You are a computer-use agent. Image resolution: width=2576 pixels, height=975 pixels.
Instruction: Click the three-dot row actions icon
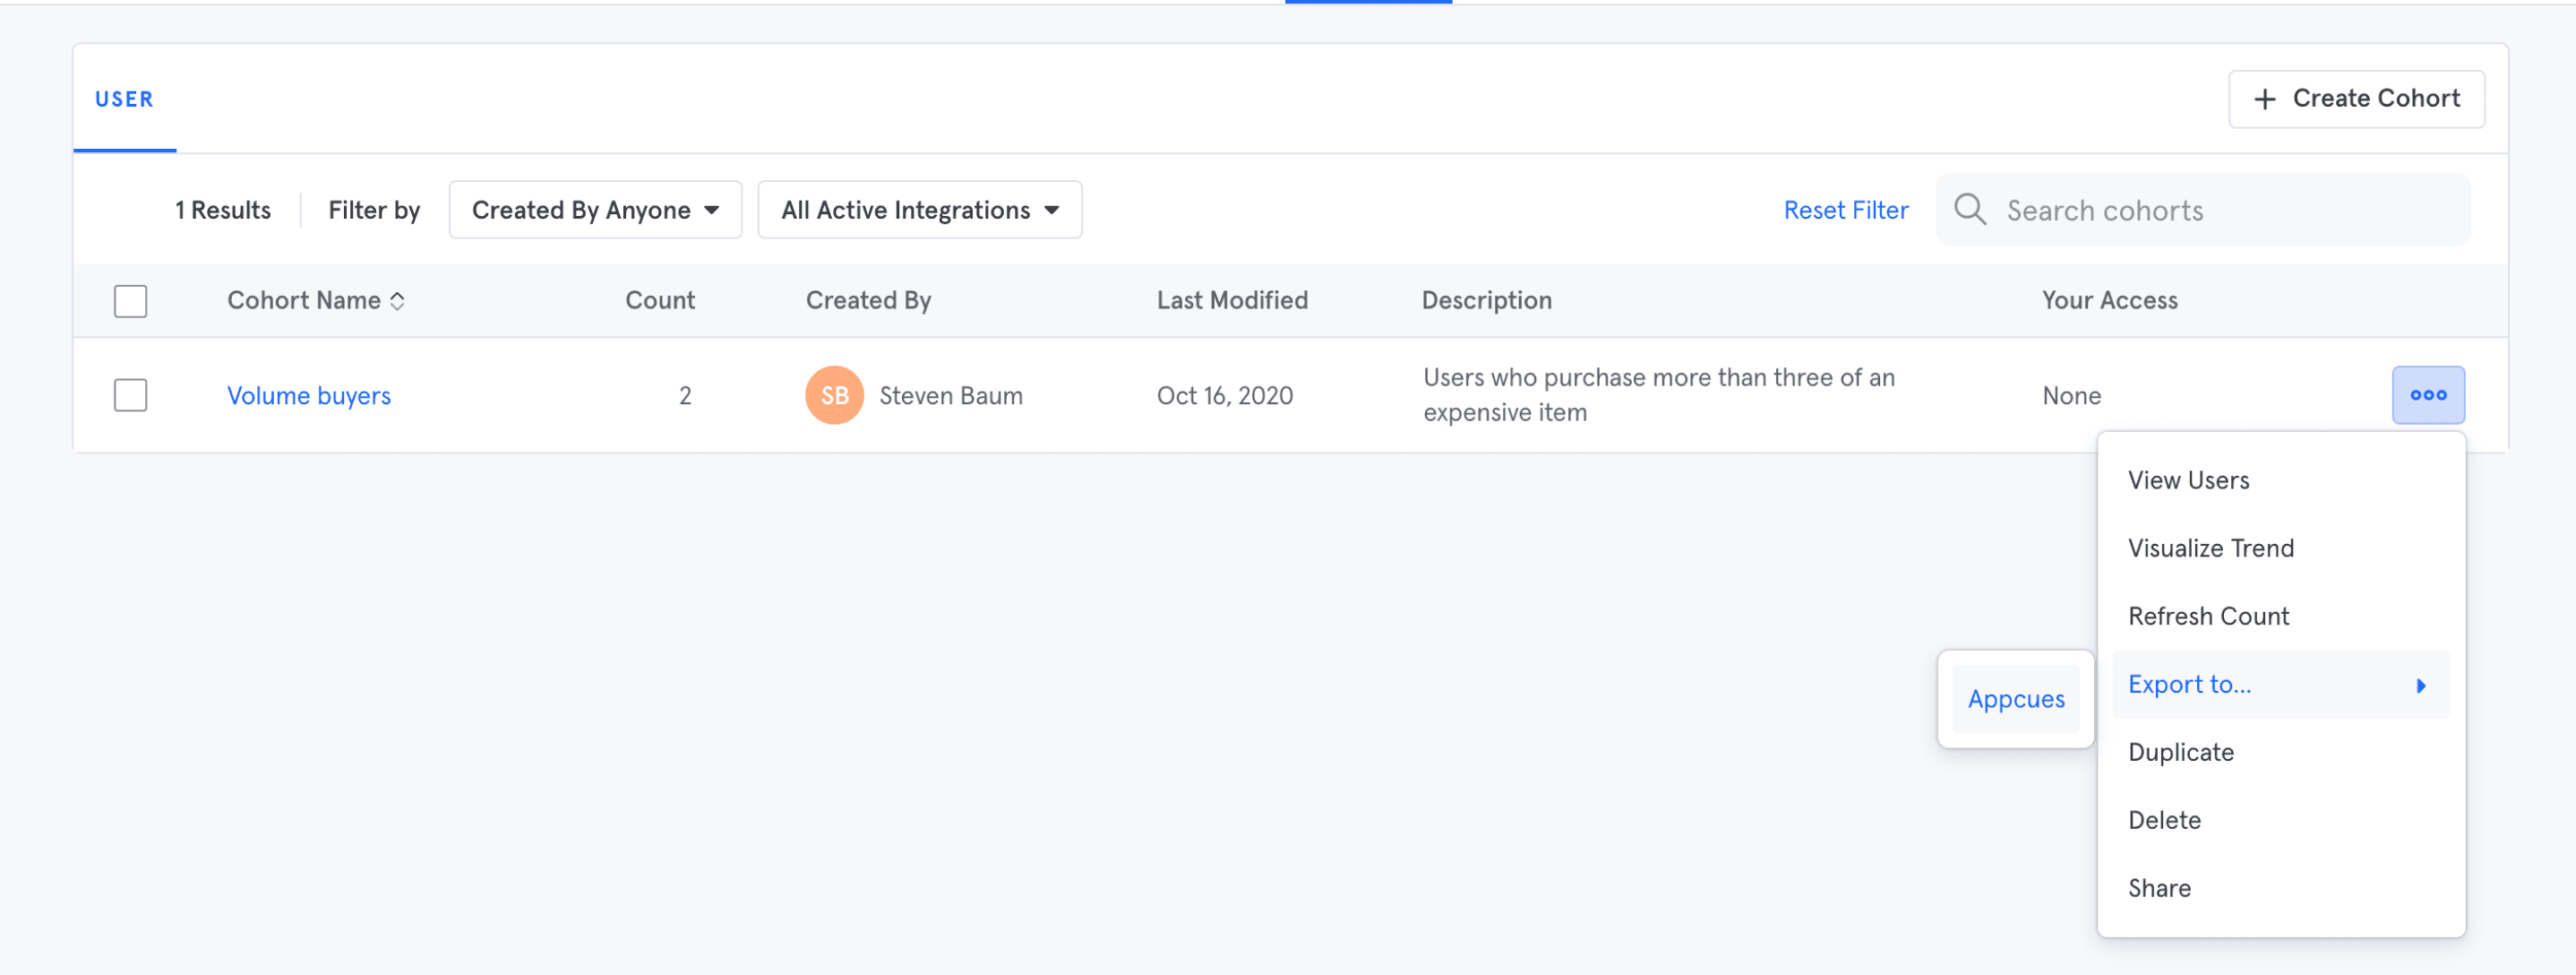tap(2427, 395)
